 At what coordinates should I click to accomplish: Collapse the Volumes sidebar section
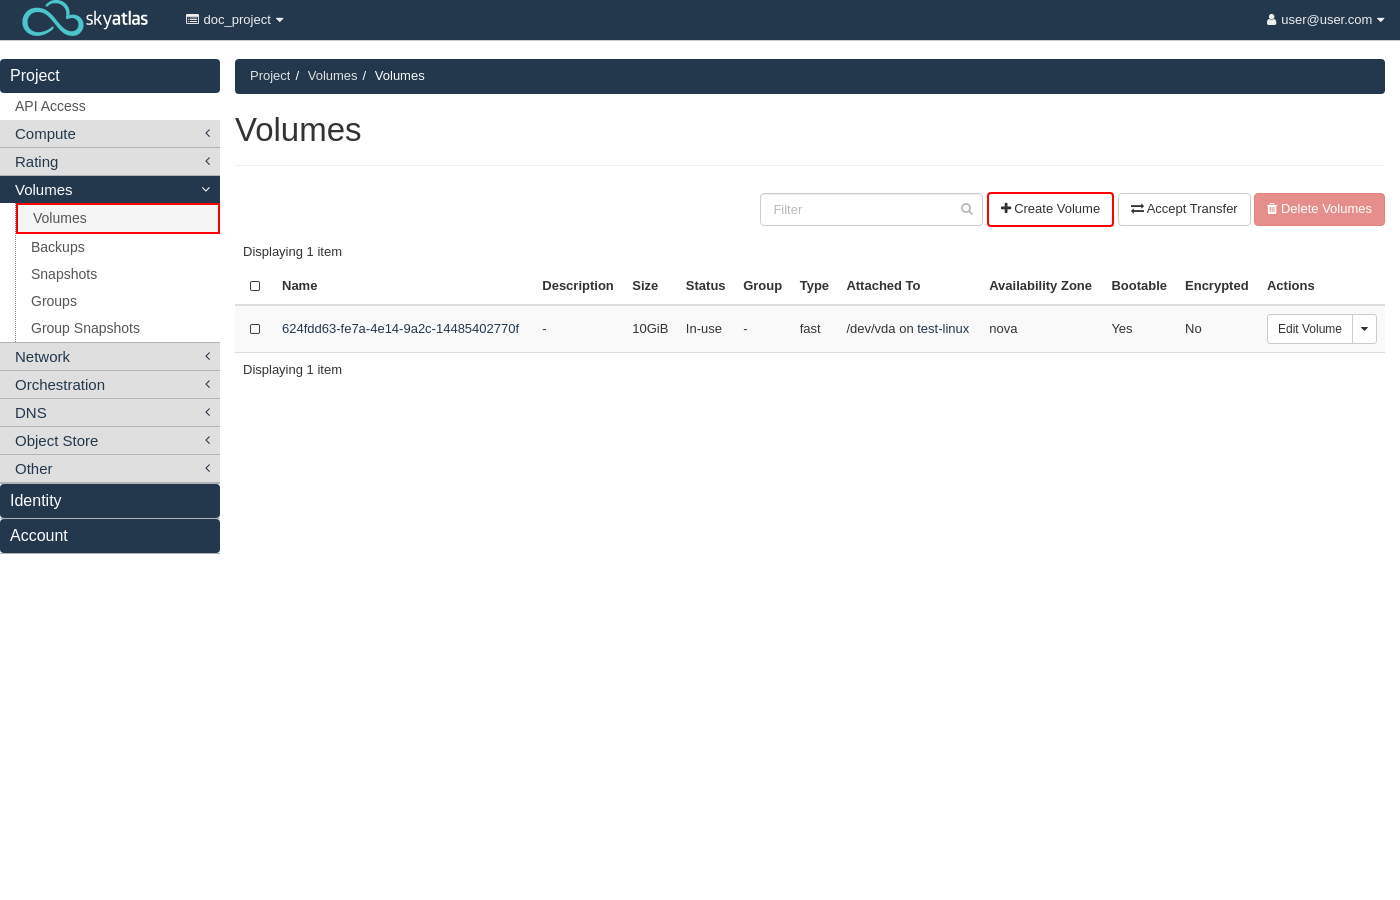point(110,190)
